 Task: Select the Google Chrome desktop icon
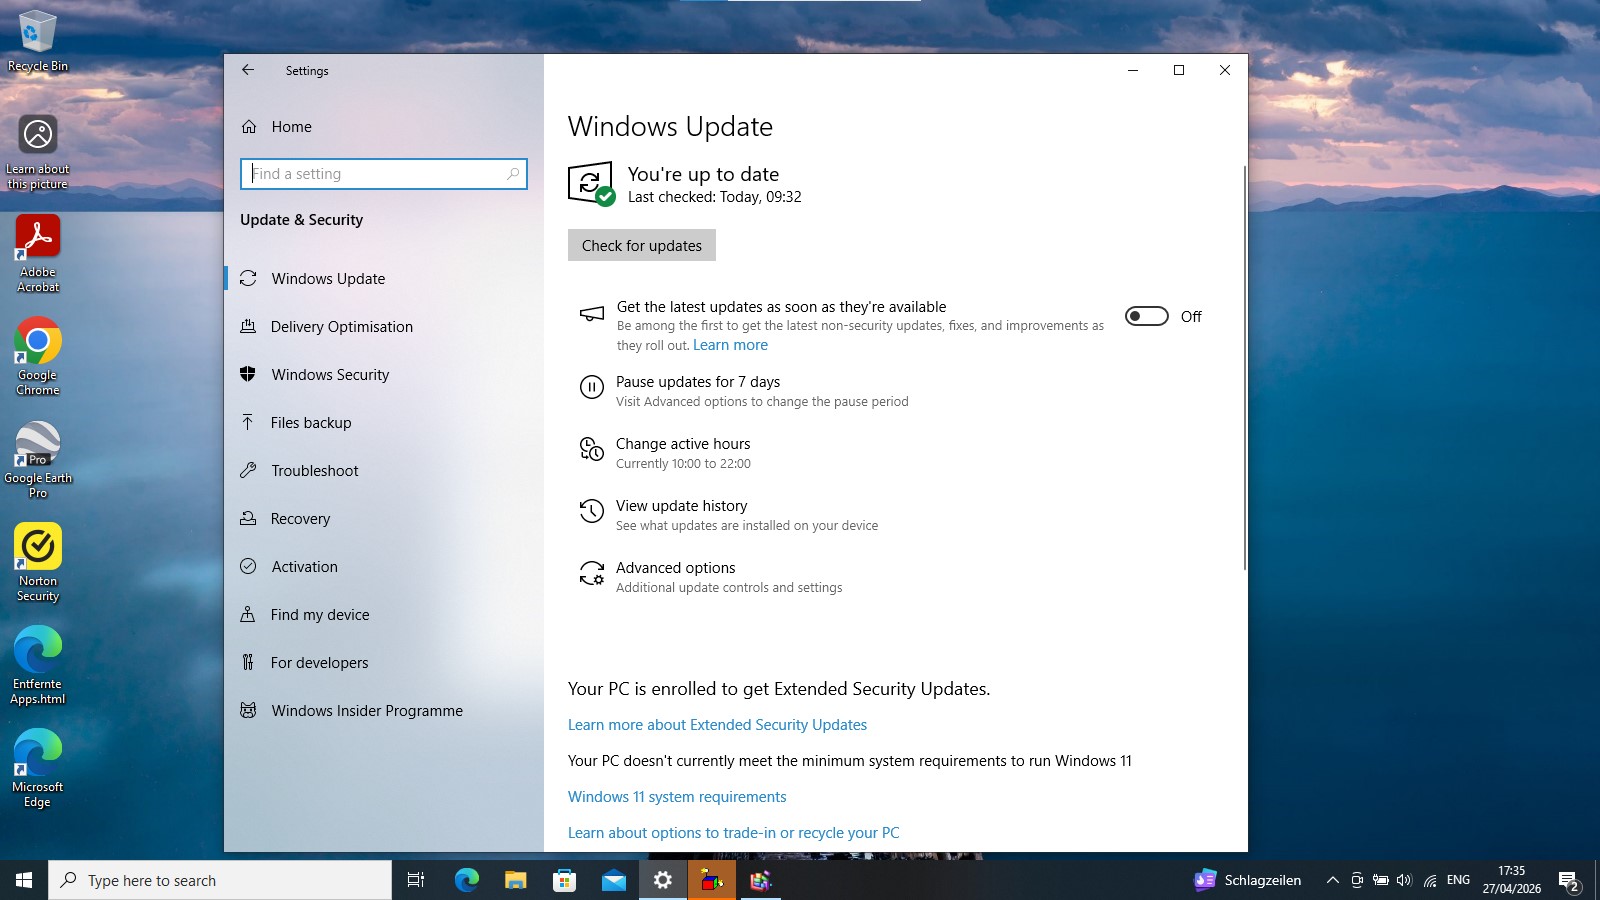pos(38,357)
